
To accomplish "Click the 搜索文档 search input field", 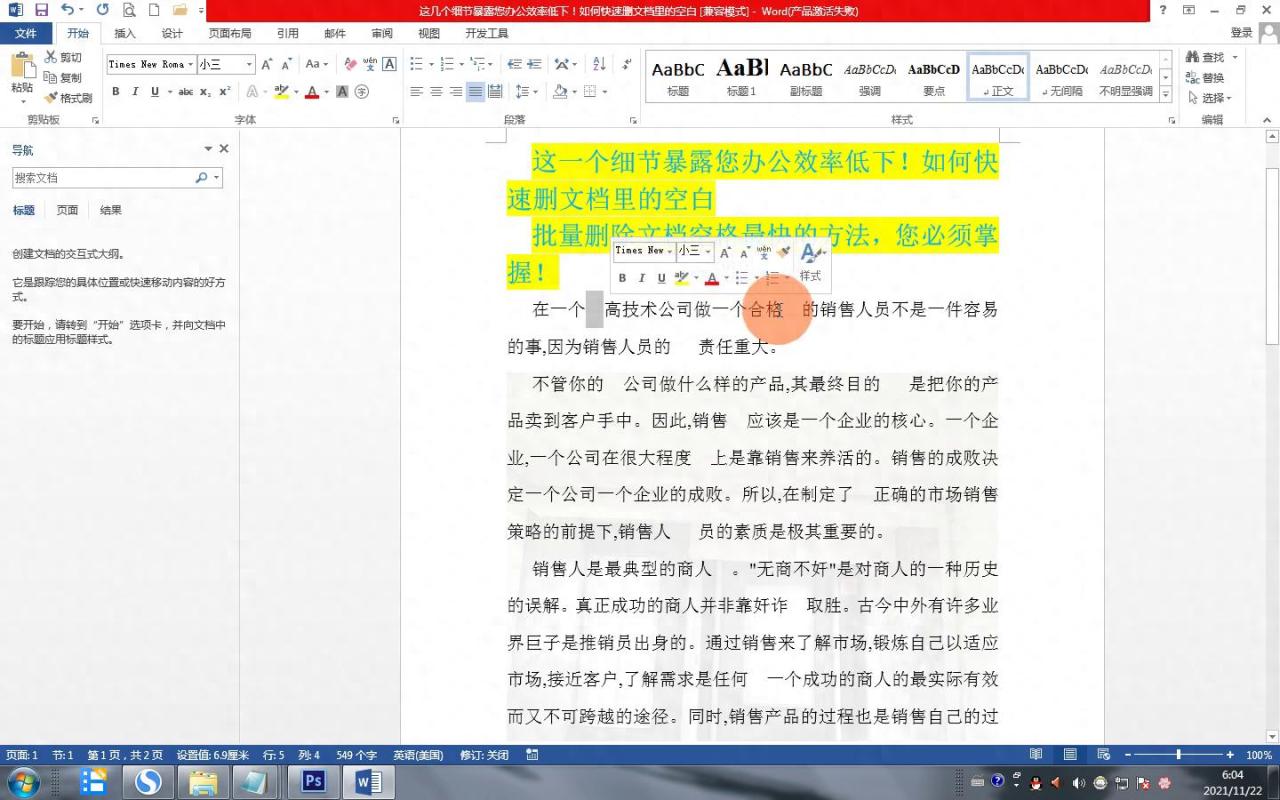I will tap(100, 177).
